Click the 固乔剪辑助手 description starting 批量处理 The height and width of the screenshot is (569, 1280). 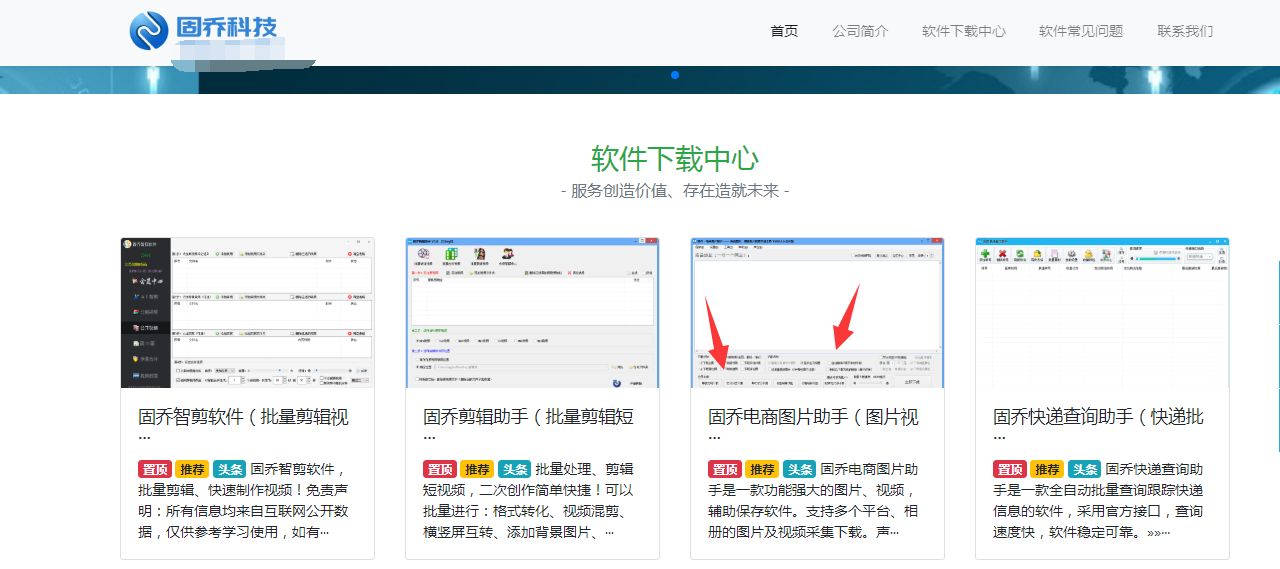coord(528,500)
